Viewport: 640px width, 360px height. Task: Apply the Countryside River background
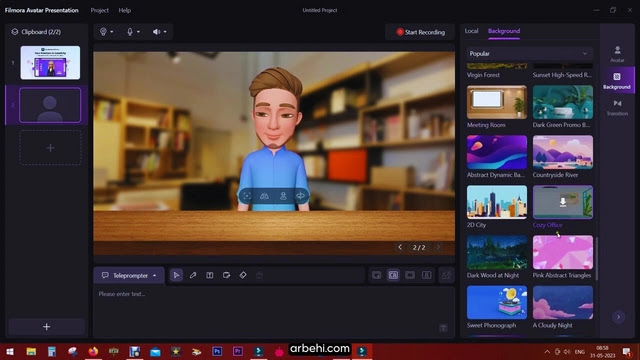[563, 152]
